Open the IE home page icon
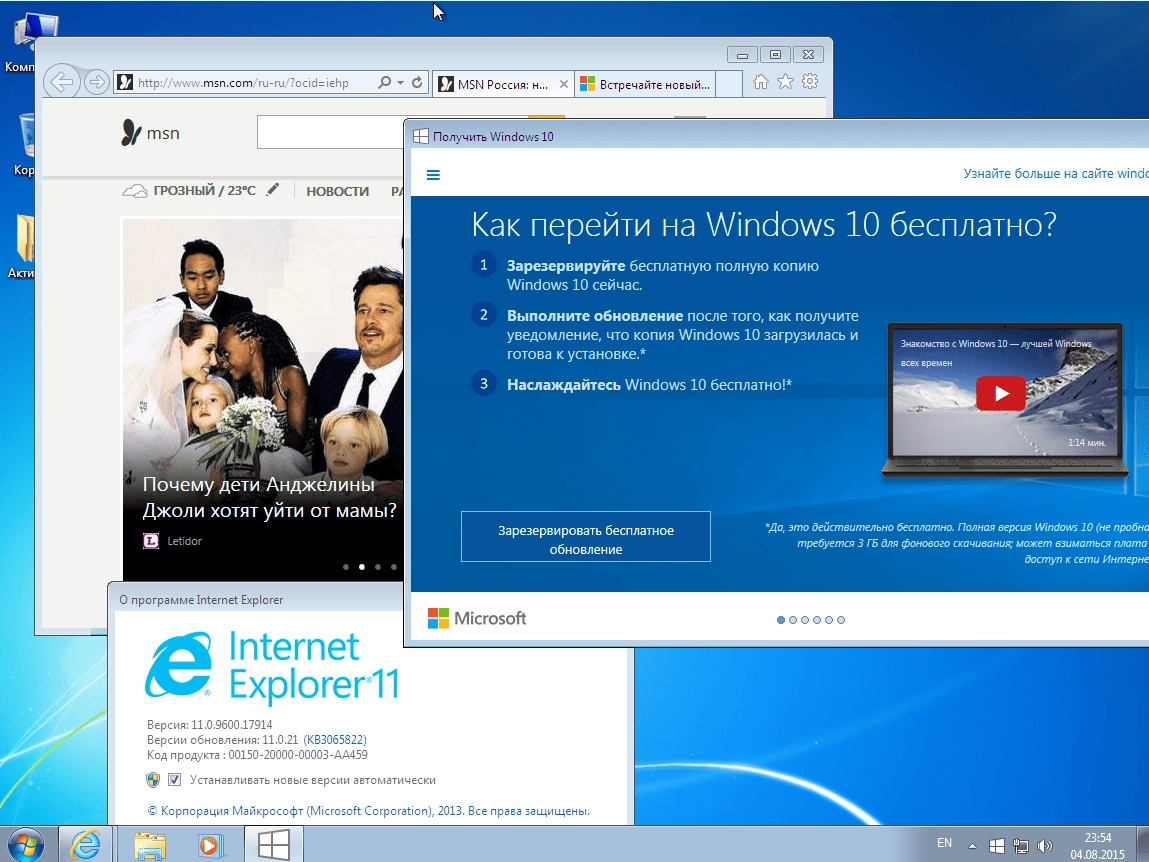This screenshot has height=862, width=1149. point(761,82)
